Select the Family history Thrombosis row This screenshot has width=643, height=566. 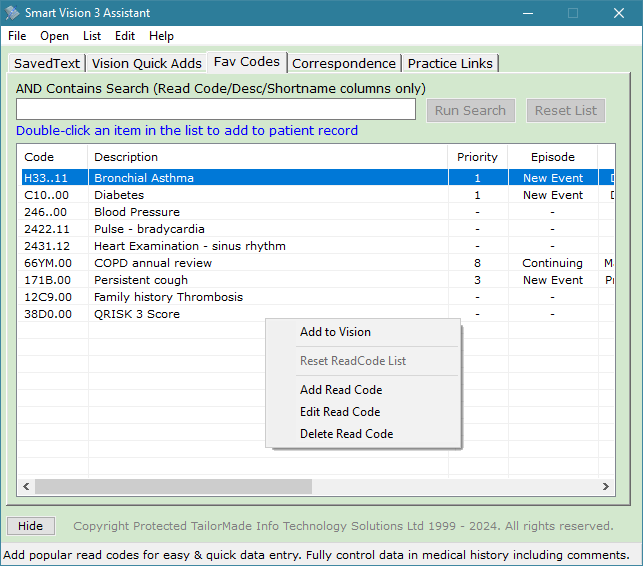[316, 297]
